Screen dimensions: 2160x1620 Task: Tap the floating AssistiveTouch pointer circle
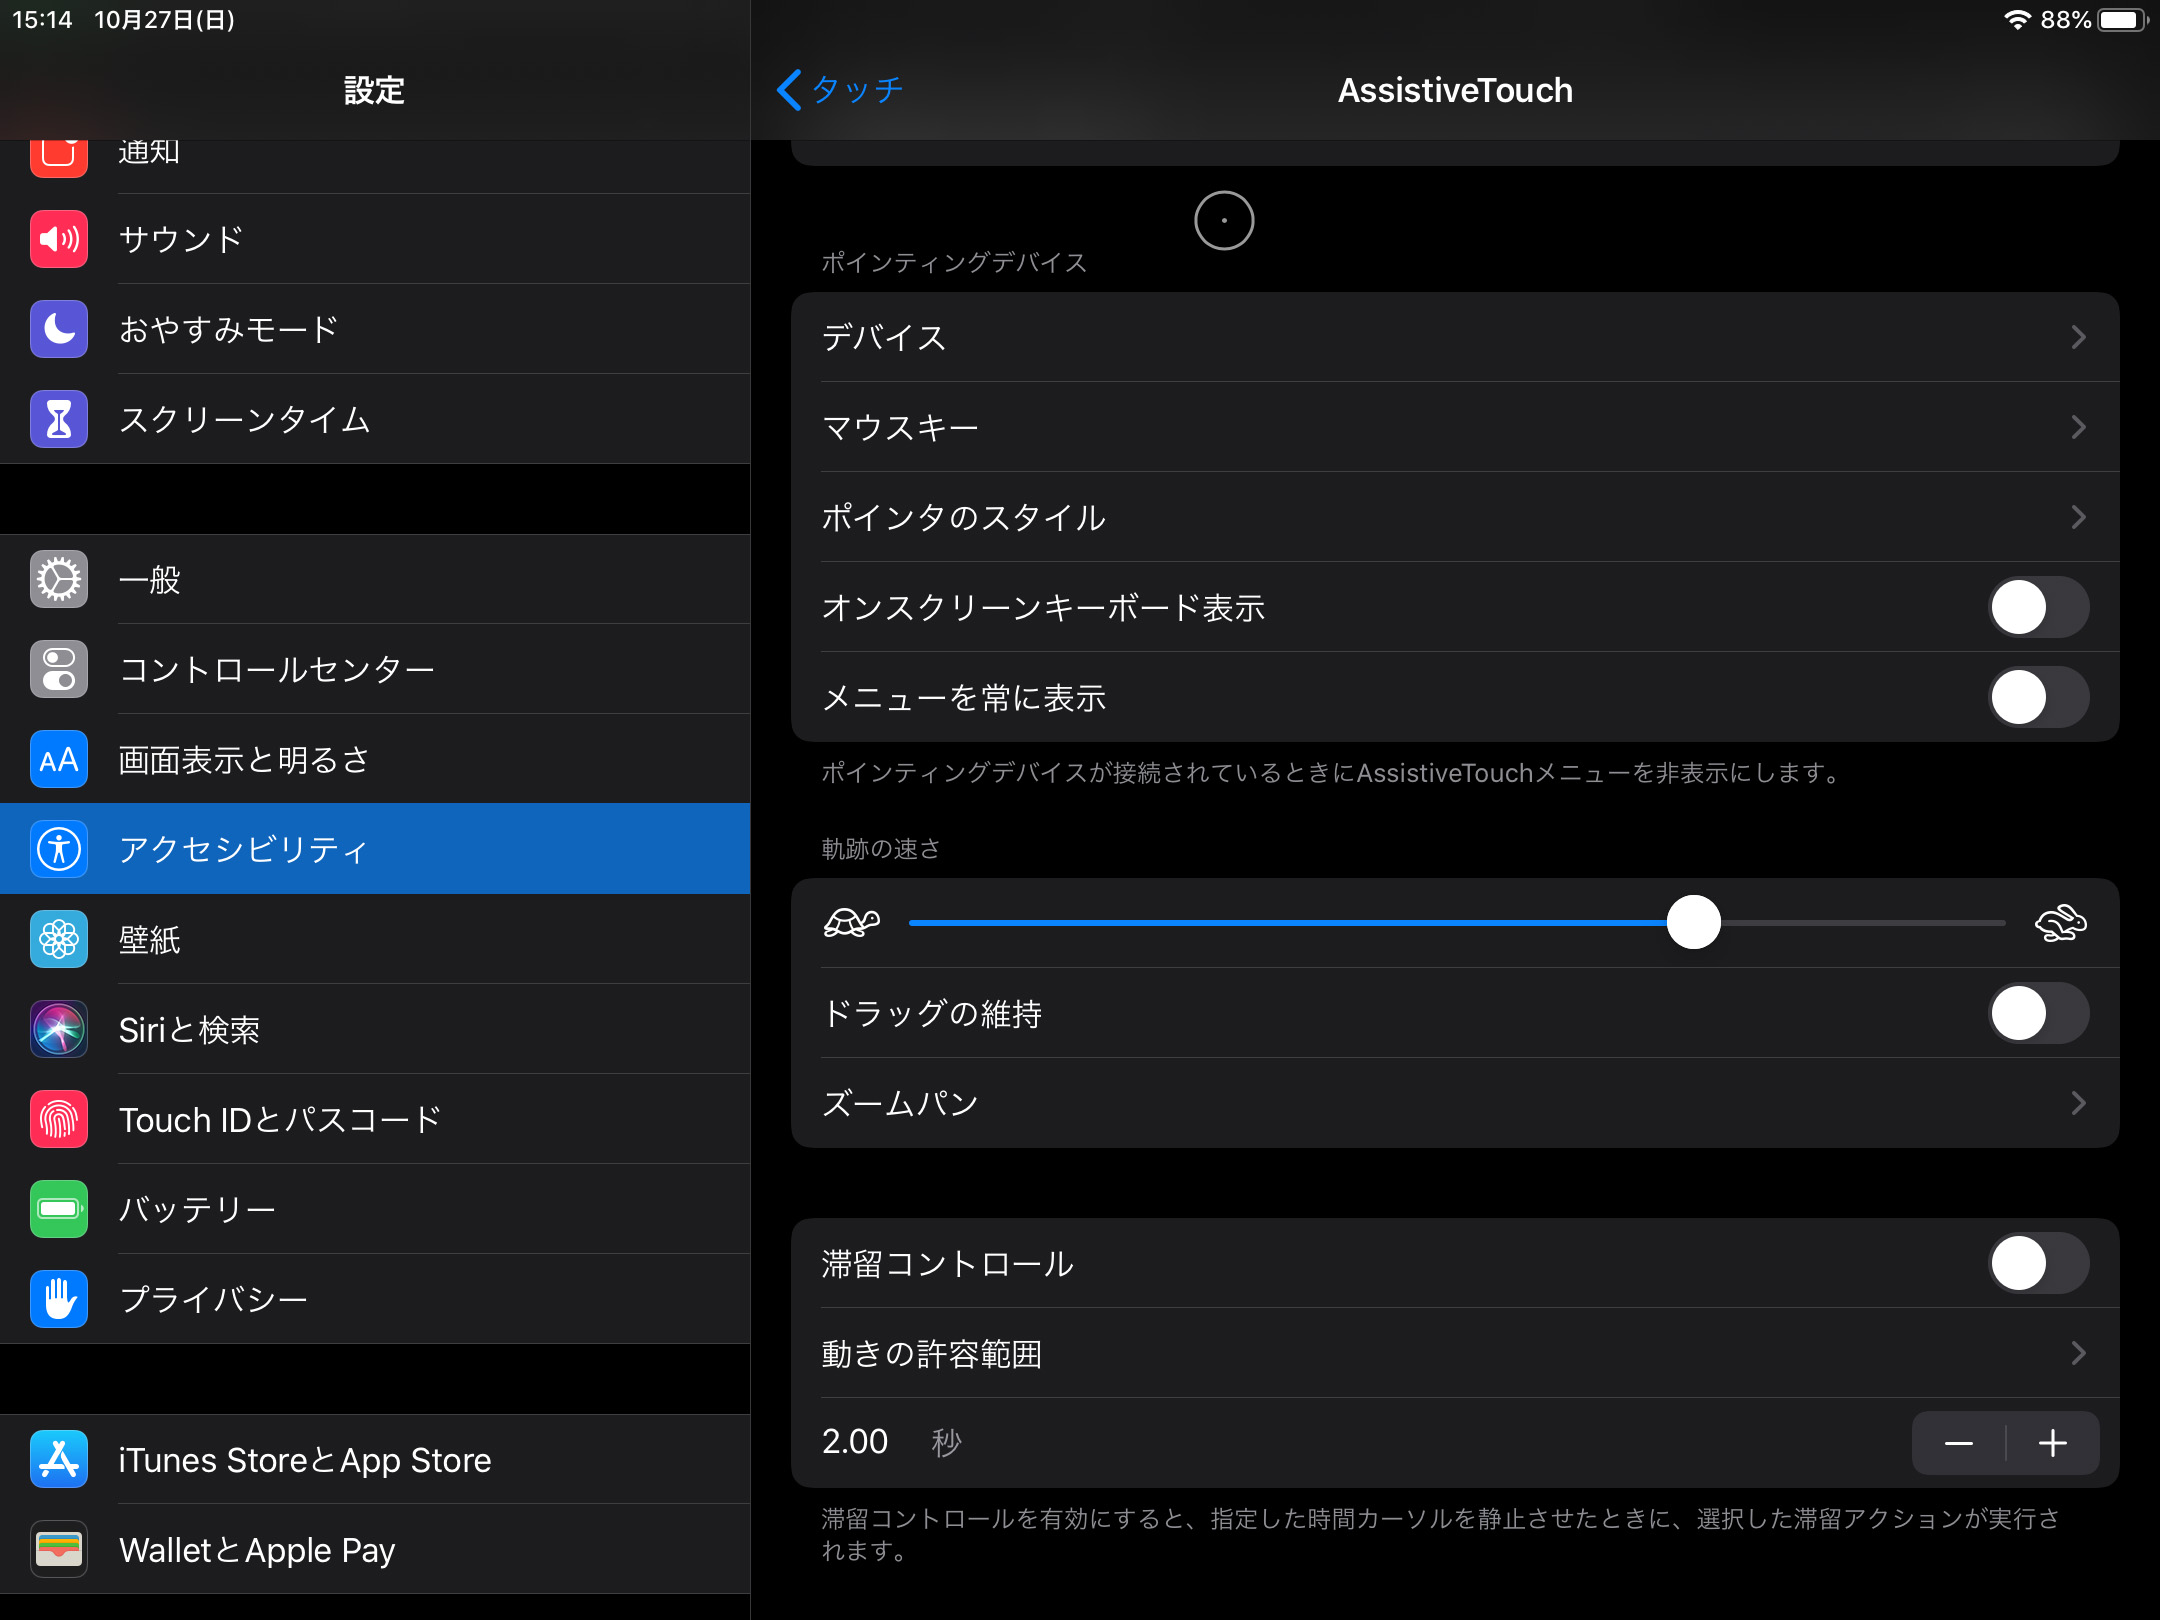point(1224,221)
